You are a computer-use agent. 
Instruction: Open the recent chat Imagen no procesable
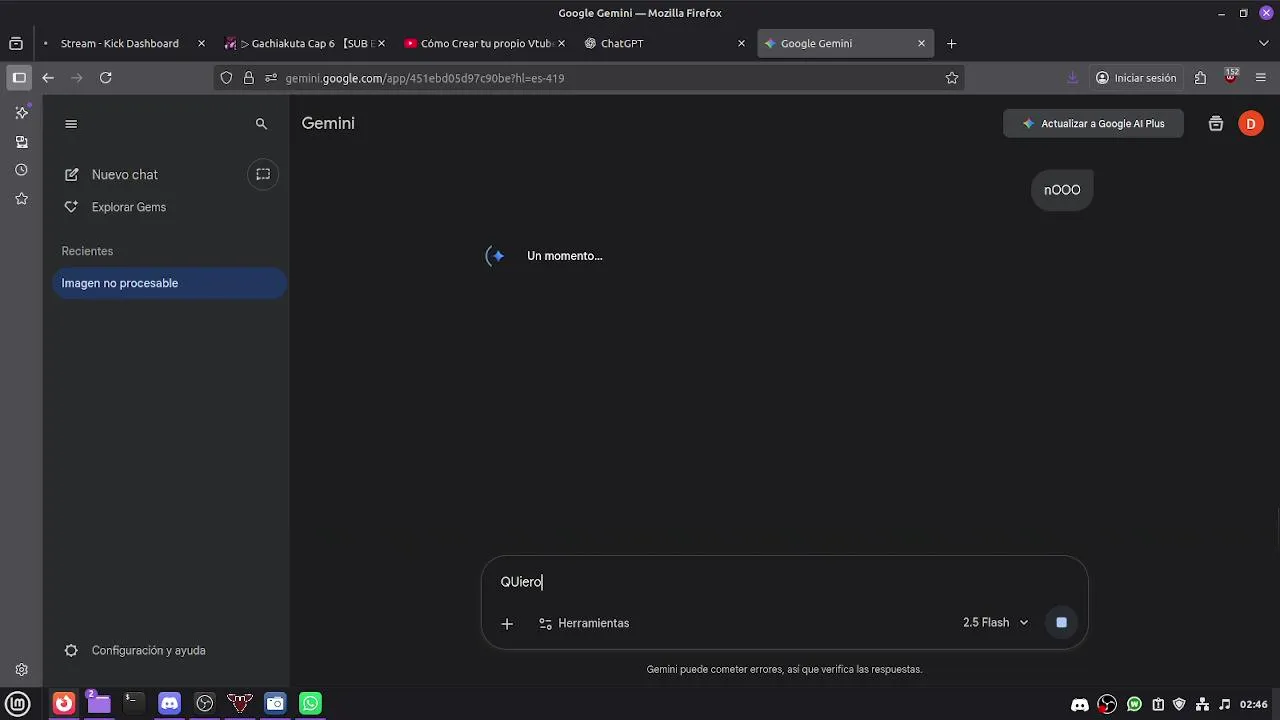click(169, 283)
